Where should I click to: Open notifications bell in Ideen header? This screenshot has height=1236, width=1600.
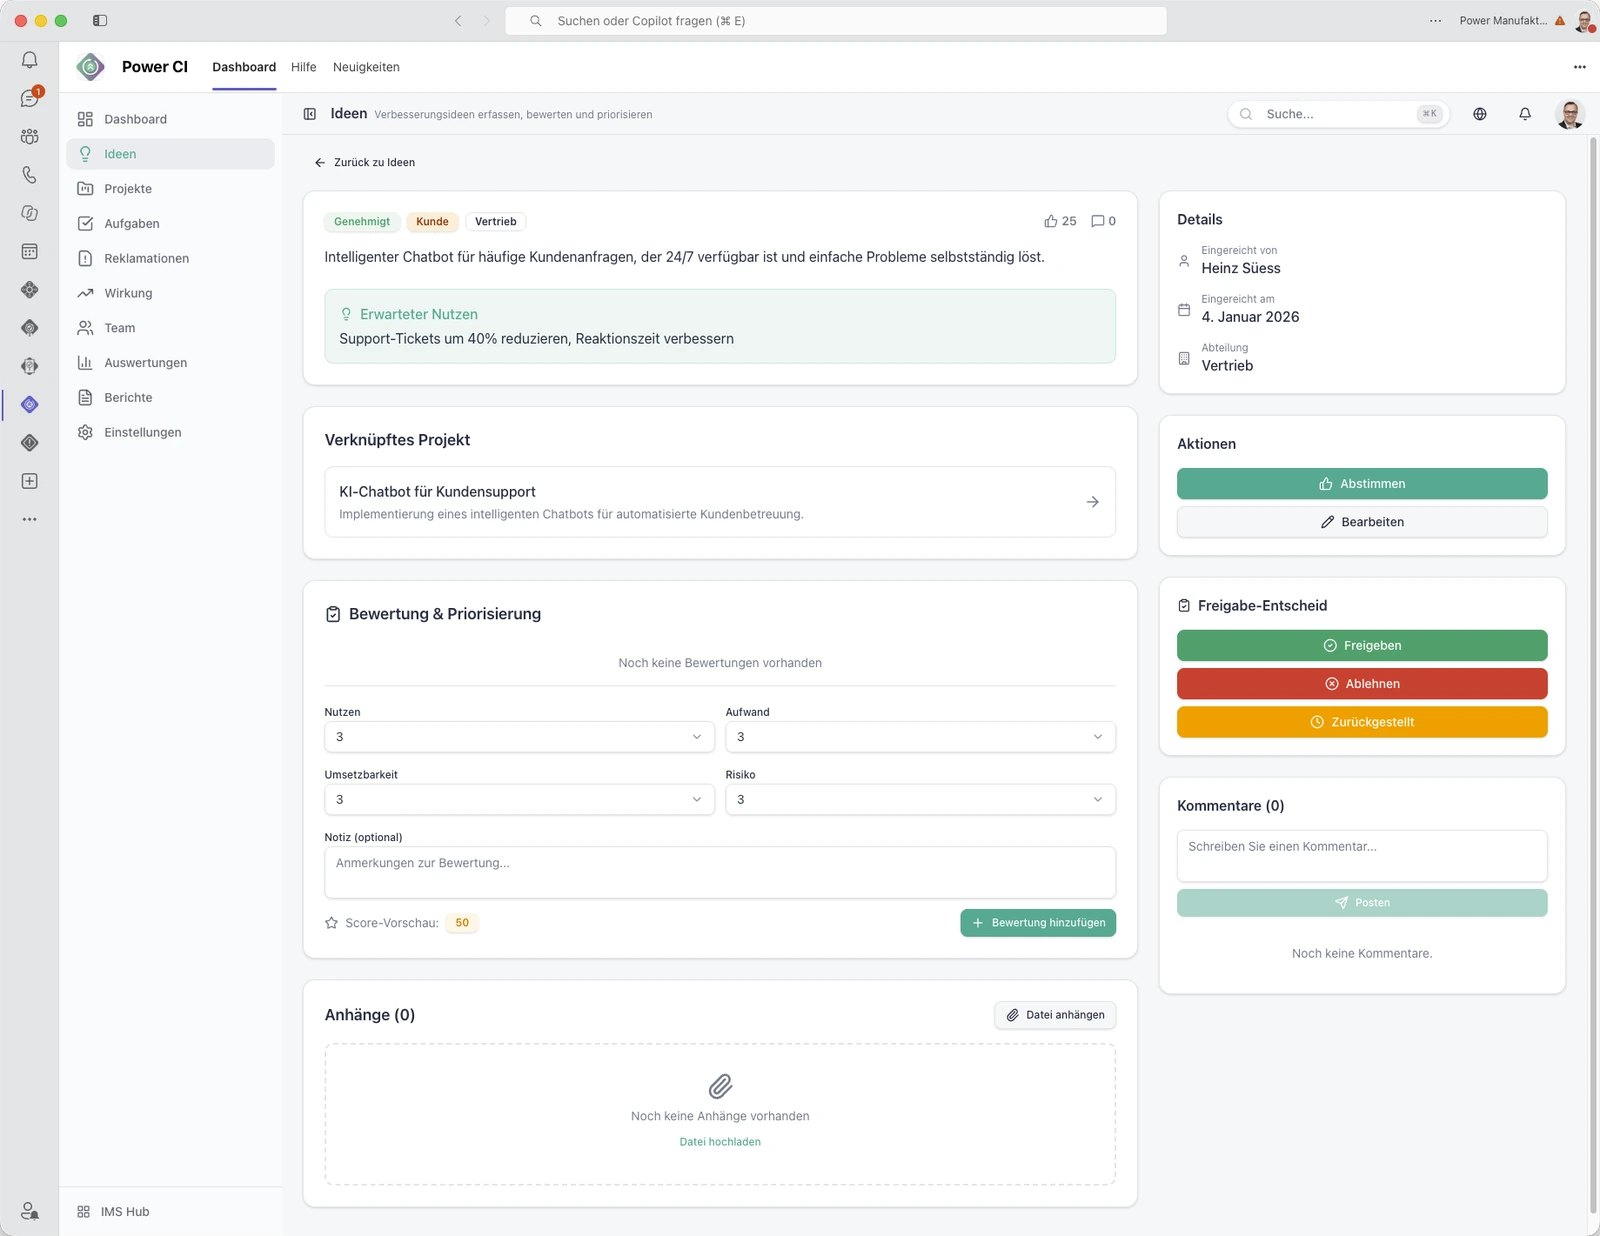pos(1525,114)
